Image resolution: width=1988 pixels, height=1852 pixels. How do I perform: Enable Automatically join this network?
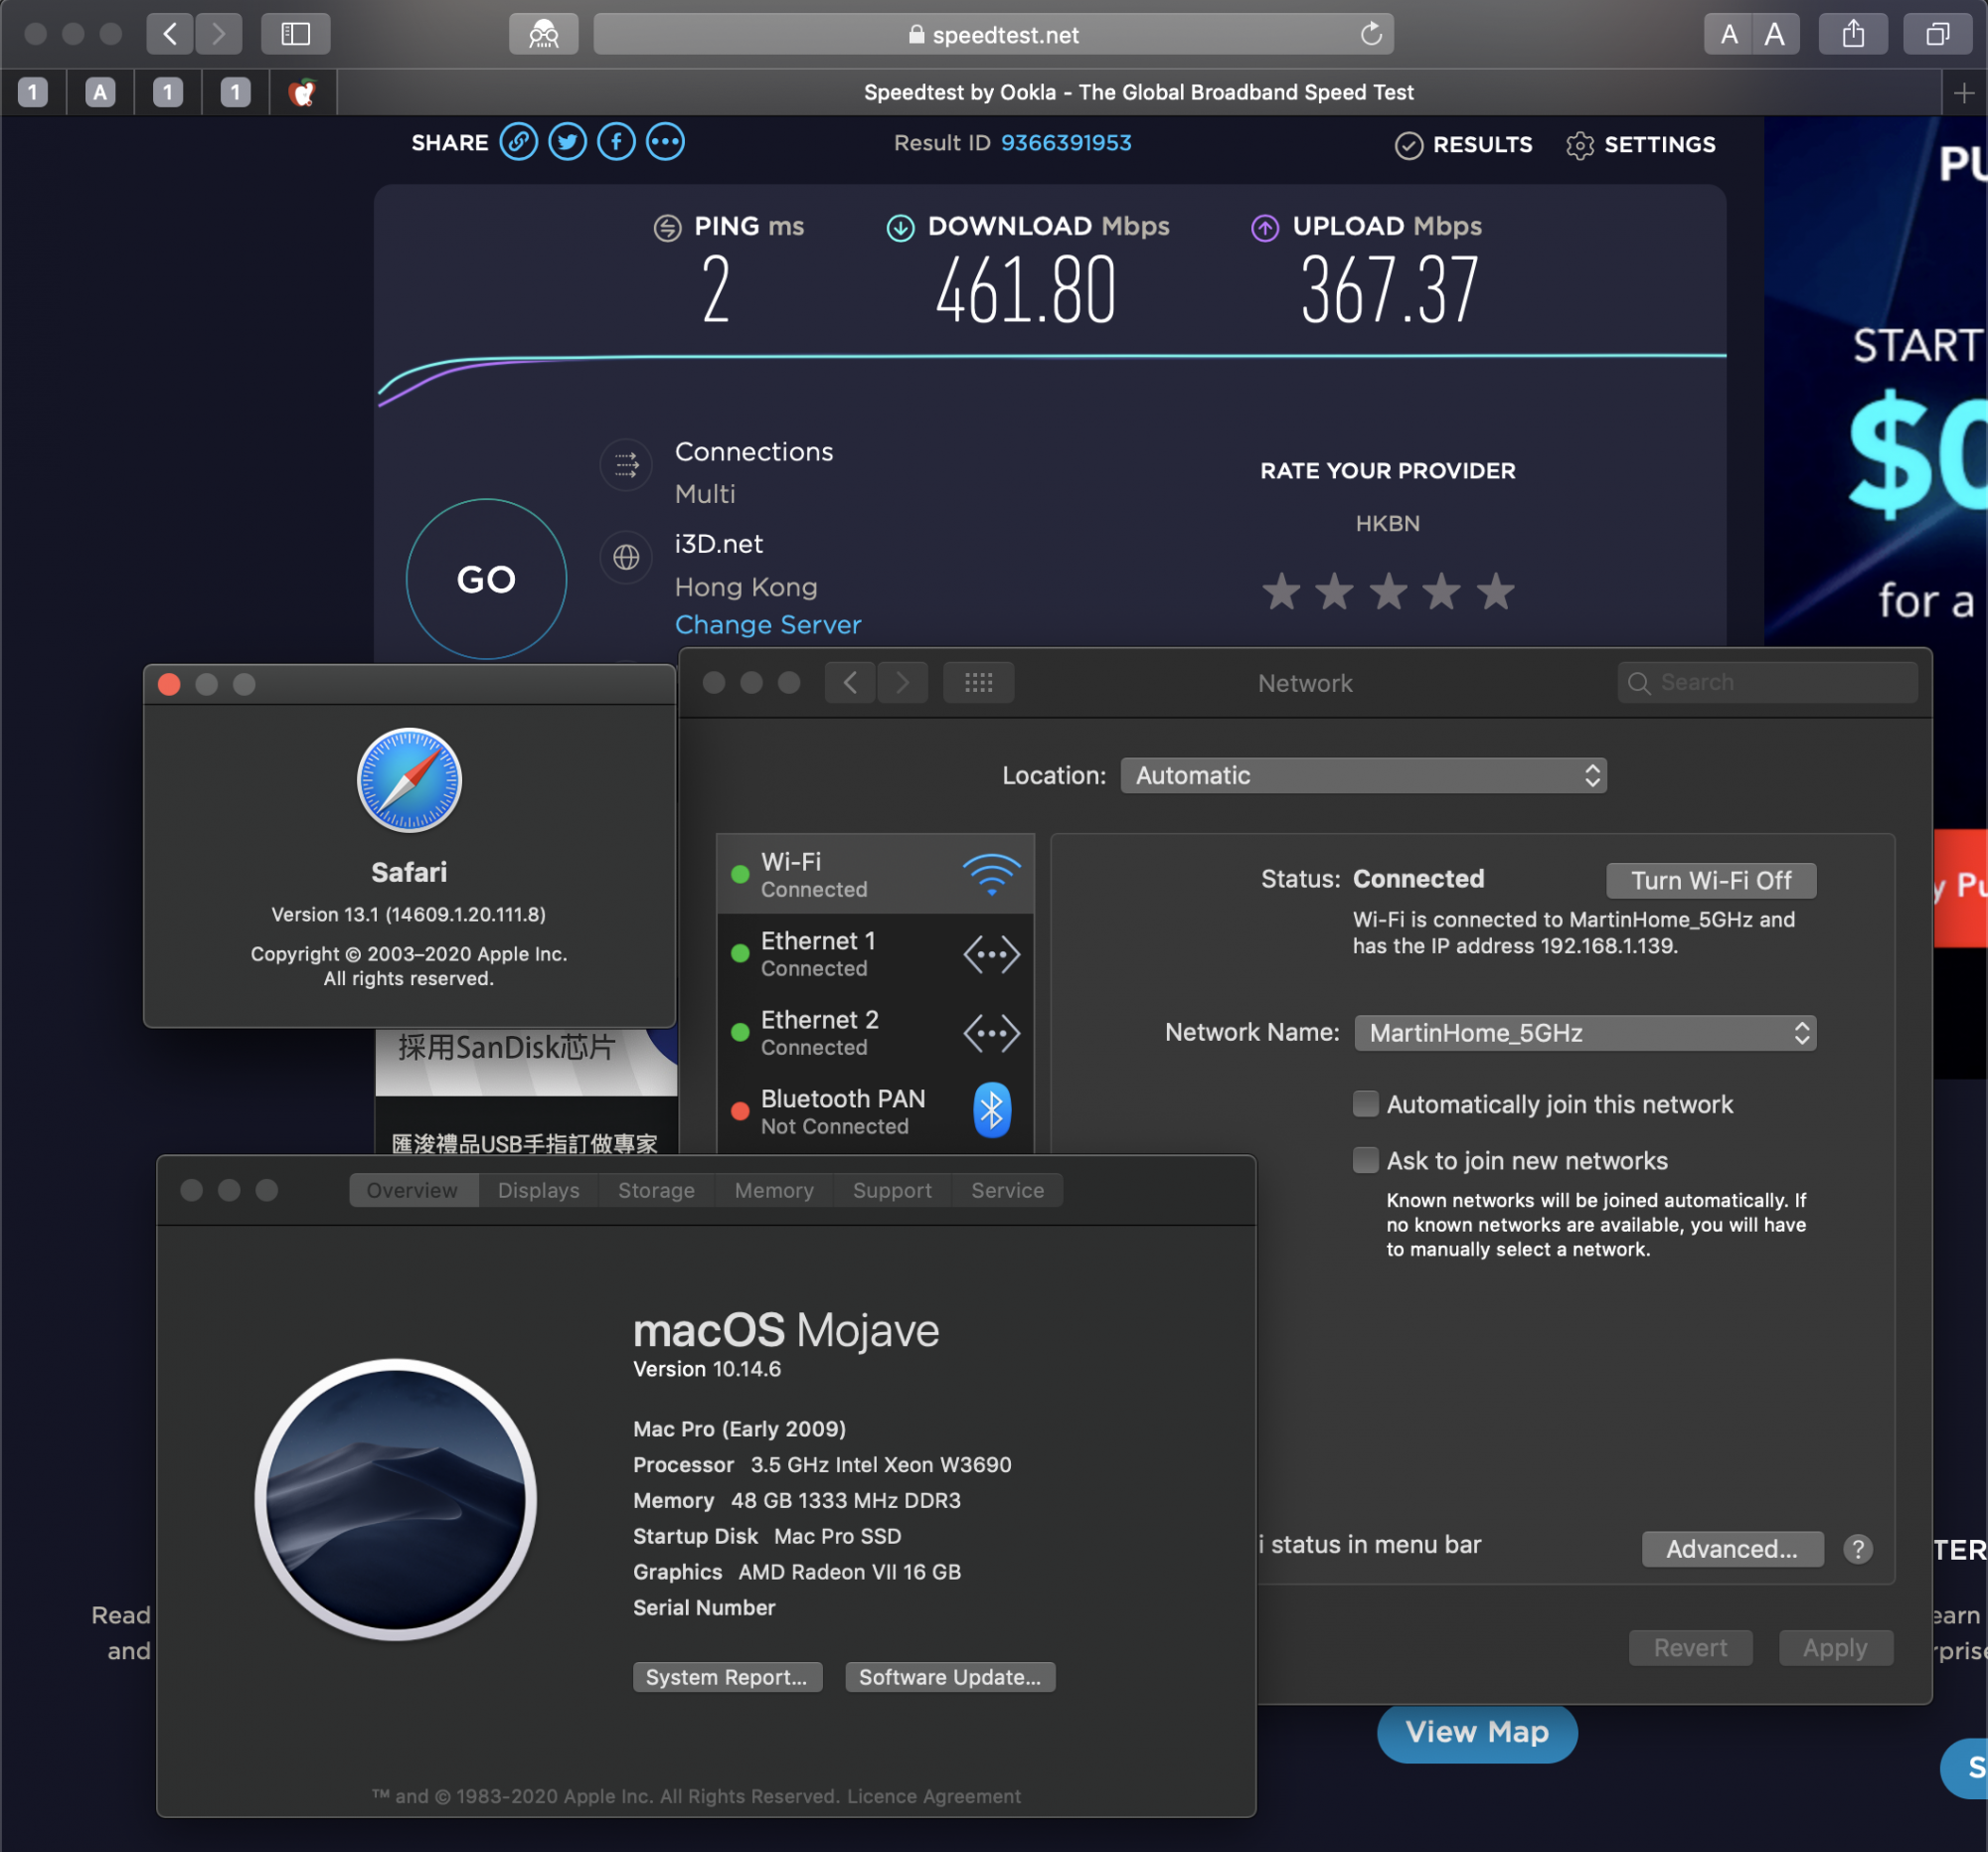tap(1365, 1103)
